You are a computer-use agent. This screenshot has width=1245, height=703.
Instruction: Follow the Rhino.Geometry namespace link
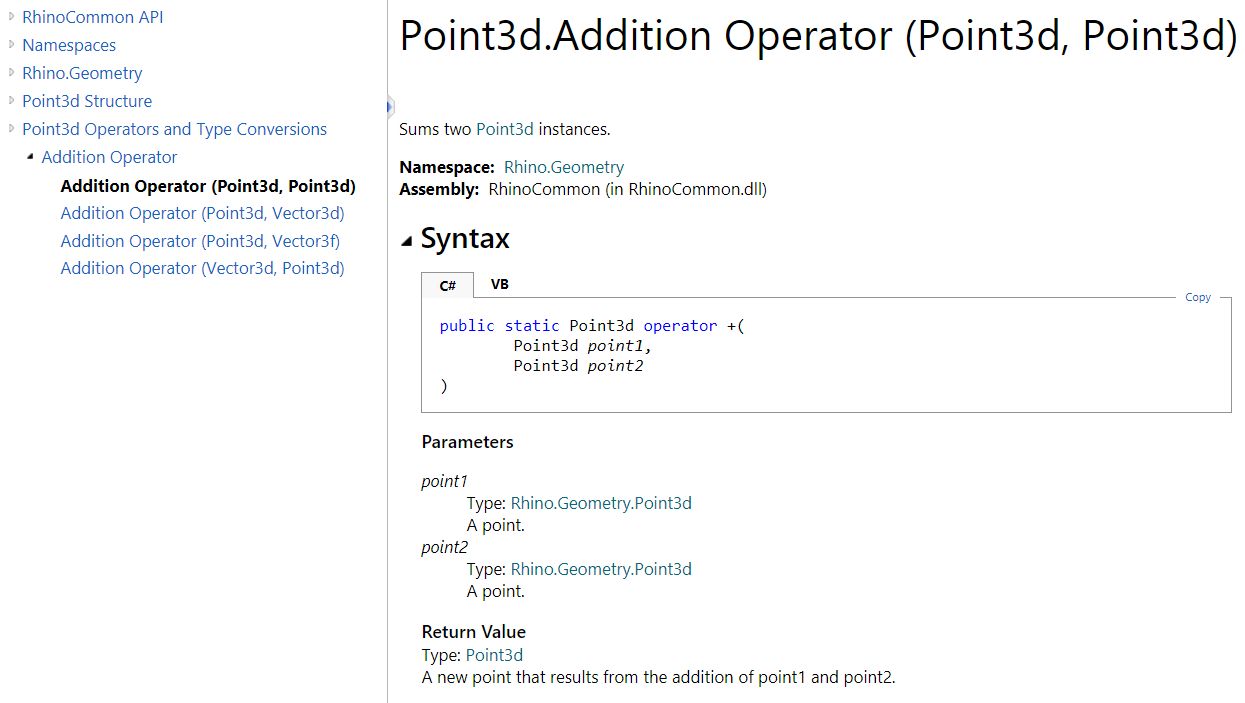[563, 167]
